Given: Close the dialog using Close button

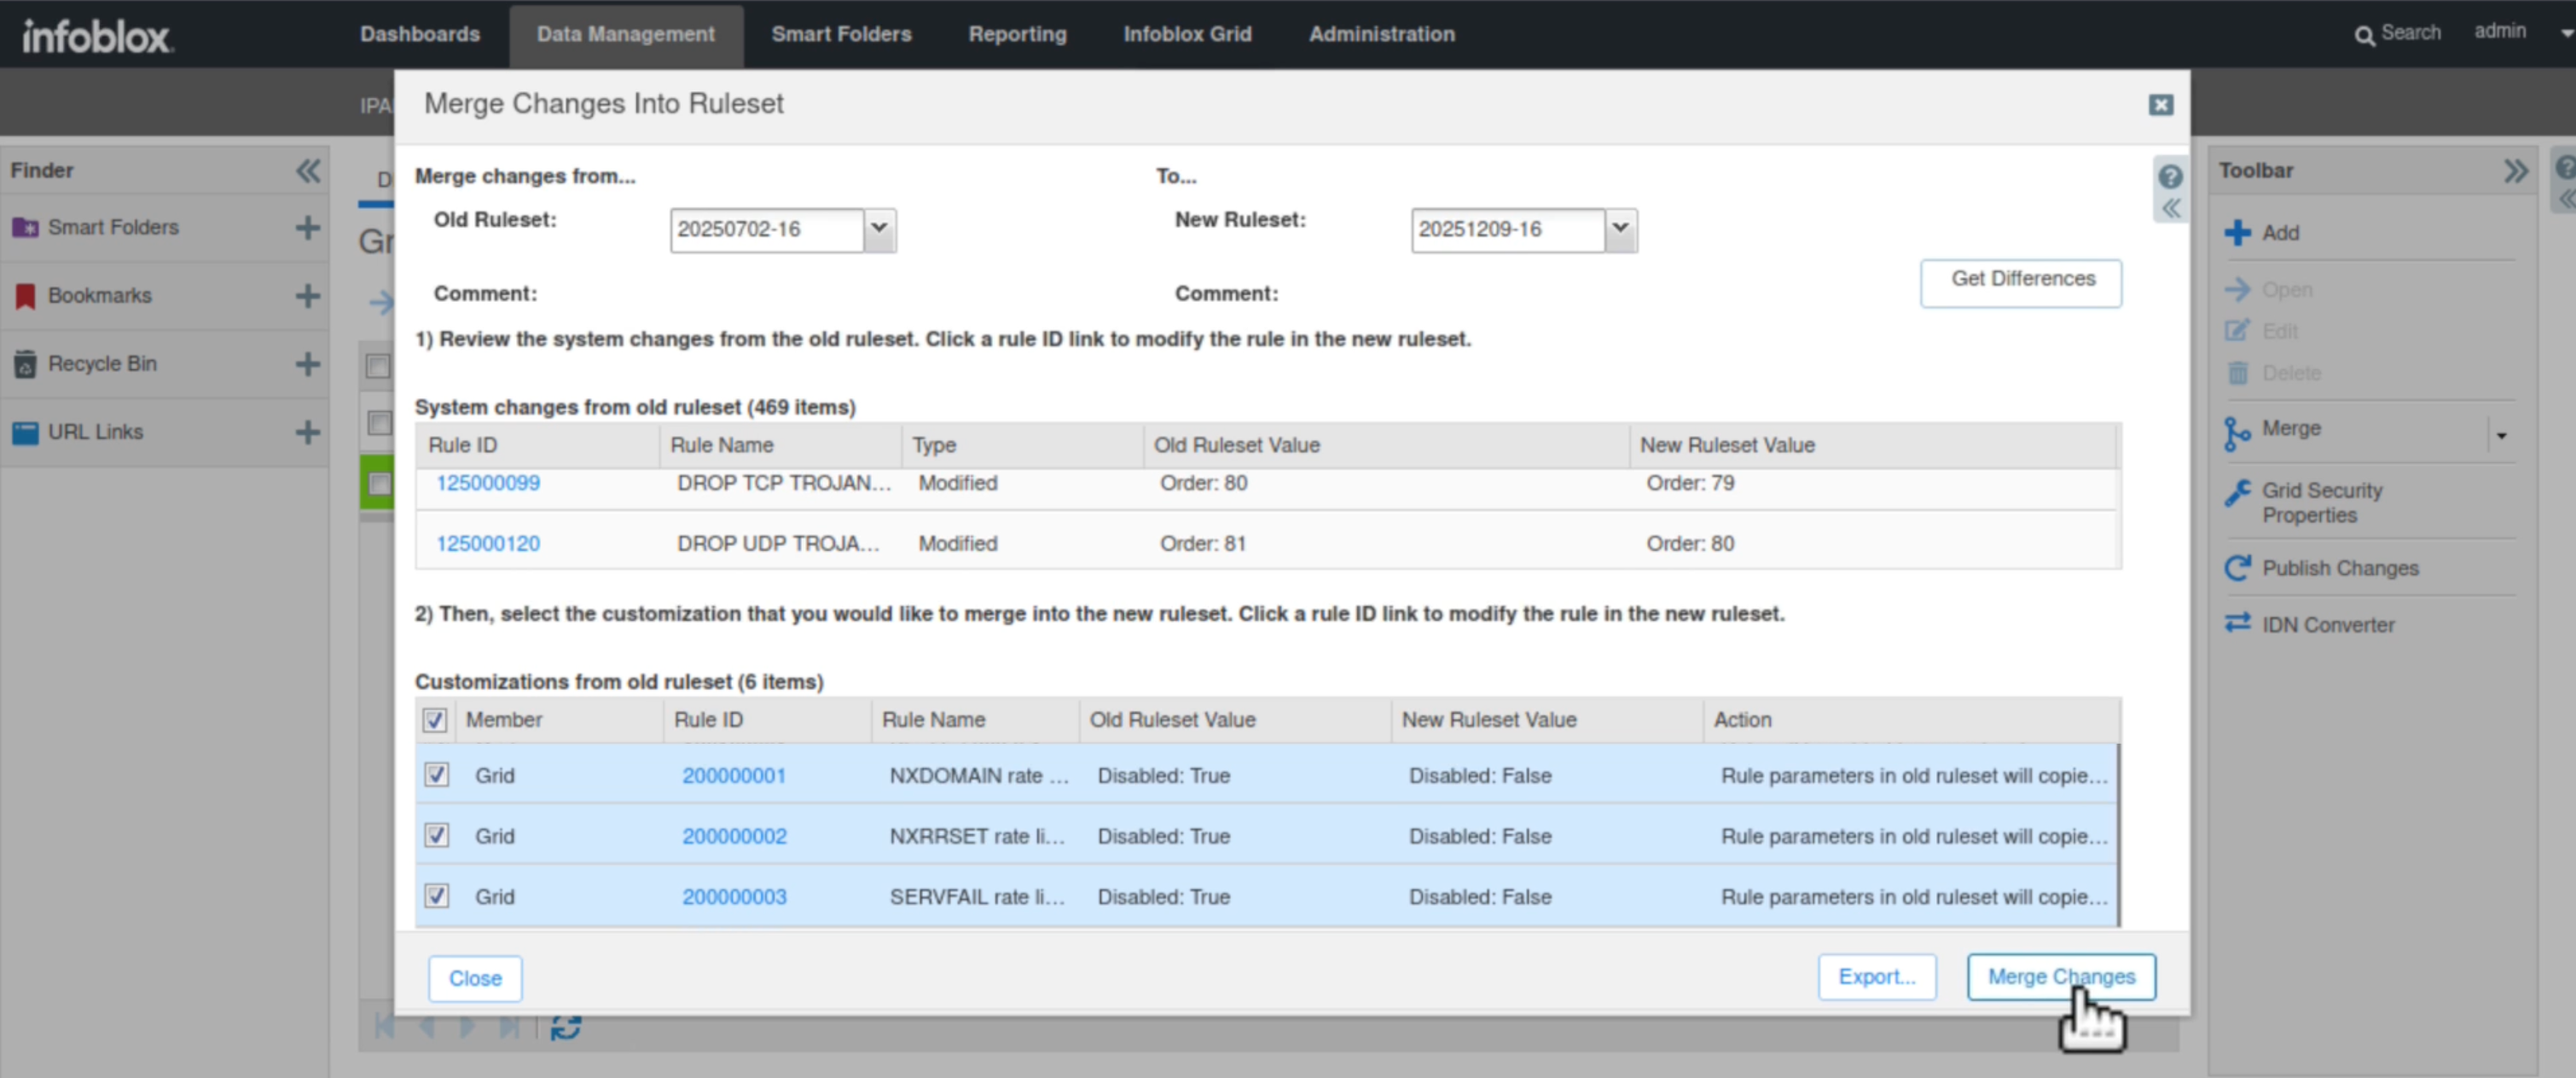Looking at the screenshot, I should coord(475,978).
